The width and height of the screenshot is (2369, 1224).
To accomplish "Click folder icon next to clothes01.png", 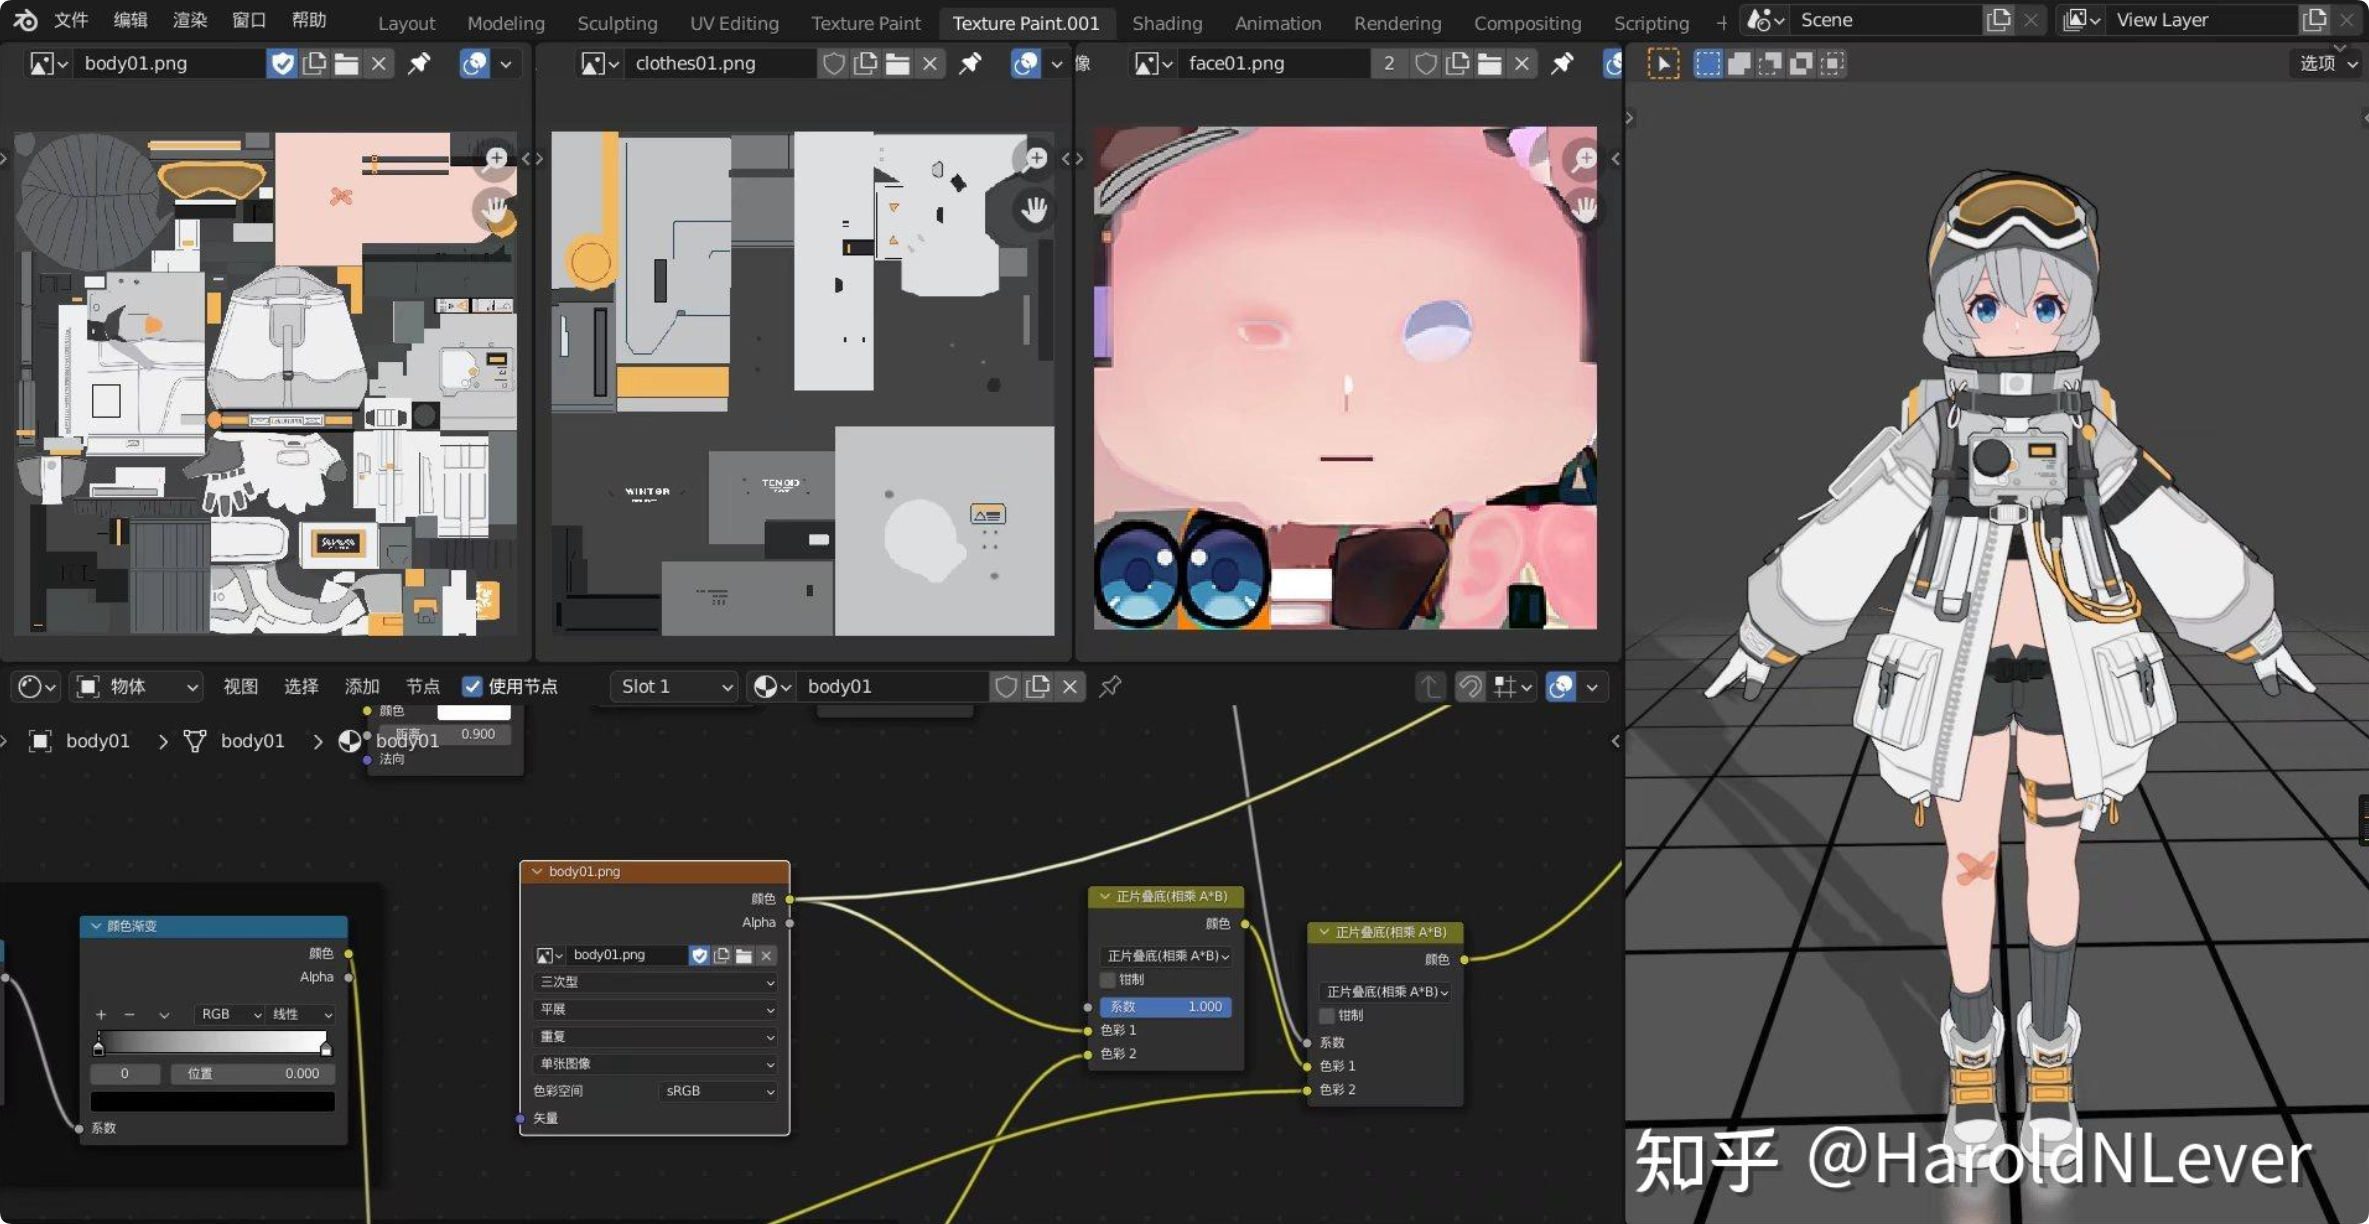I will point(898,64).
